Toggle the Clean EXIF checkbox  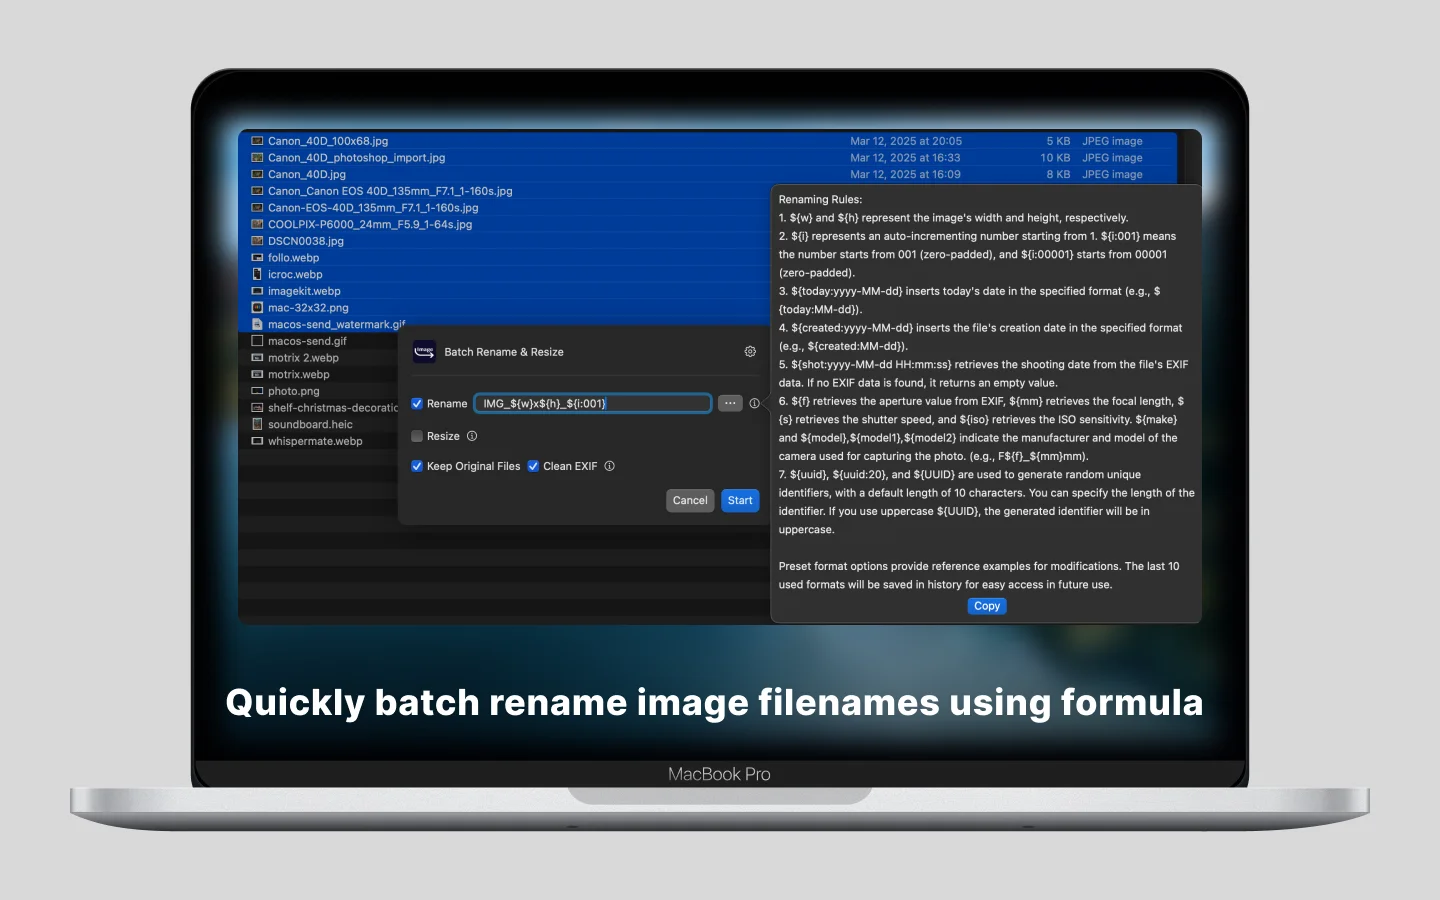[x=533, y=466]
